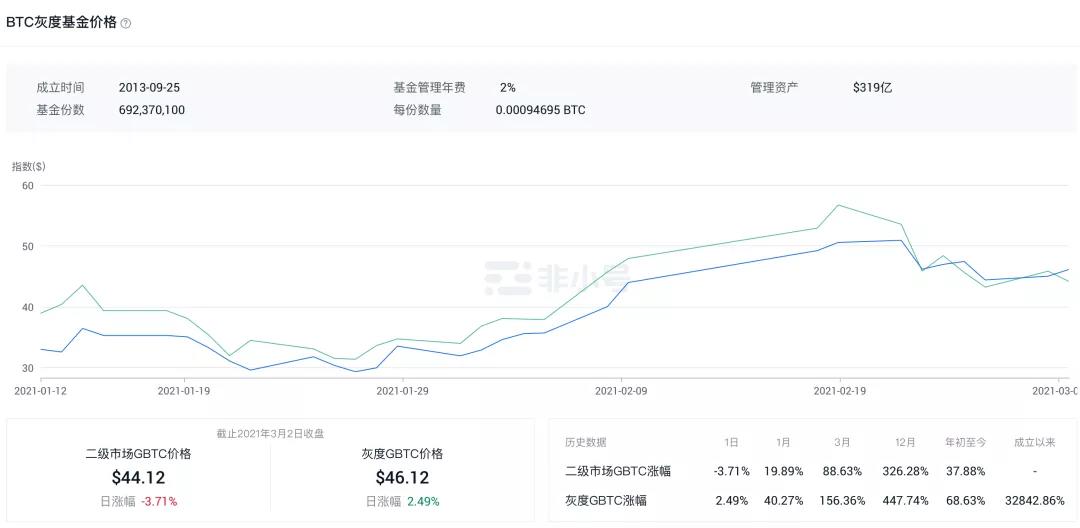Click the 灰度GBTC价格 heading
1080x528 pixels.
[x=402, y=454]
